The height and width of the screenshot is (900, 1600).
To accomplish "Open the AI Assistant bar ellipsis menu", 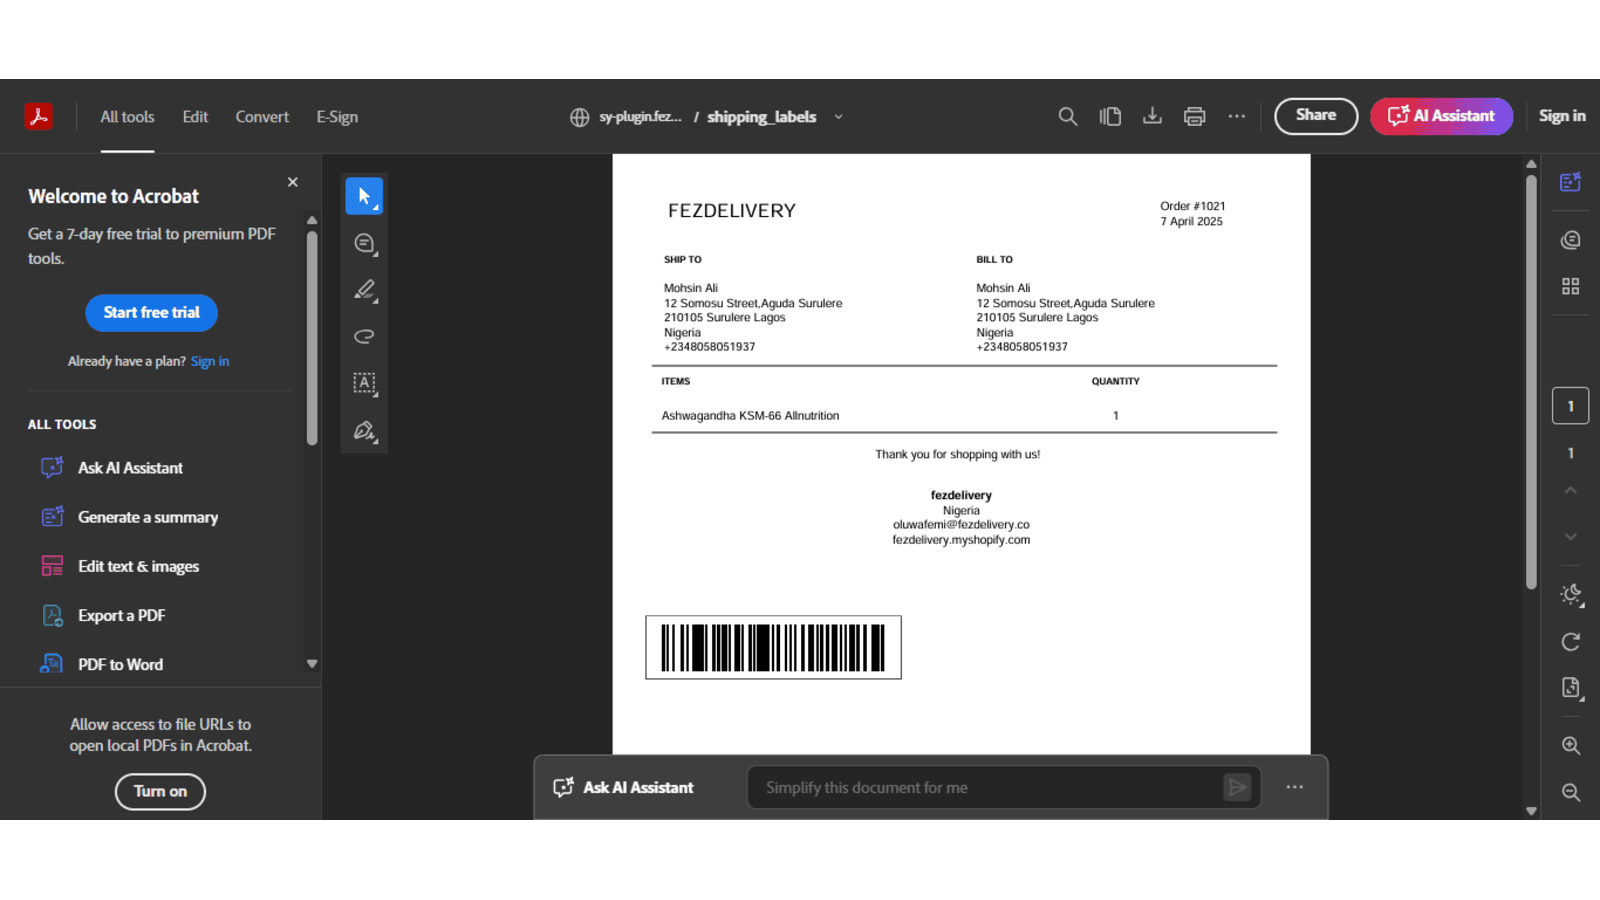I will click(x=1295, y=787).
